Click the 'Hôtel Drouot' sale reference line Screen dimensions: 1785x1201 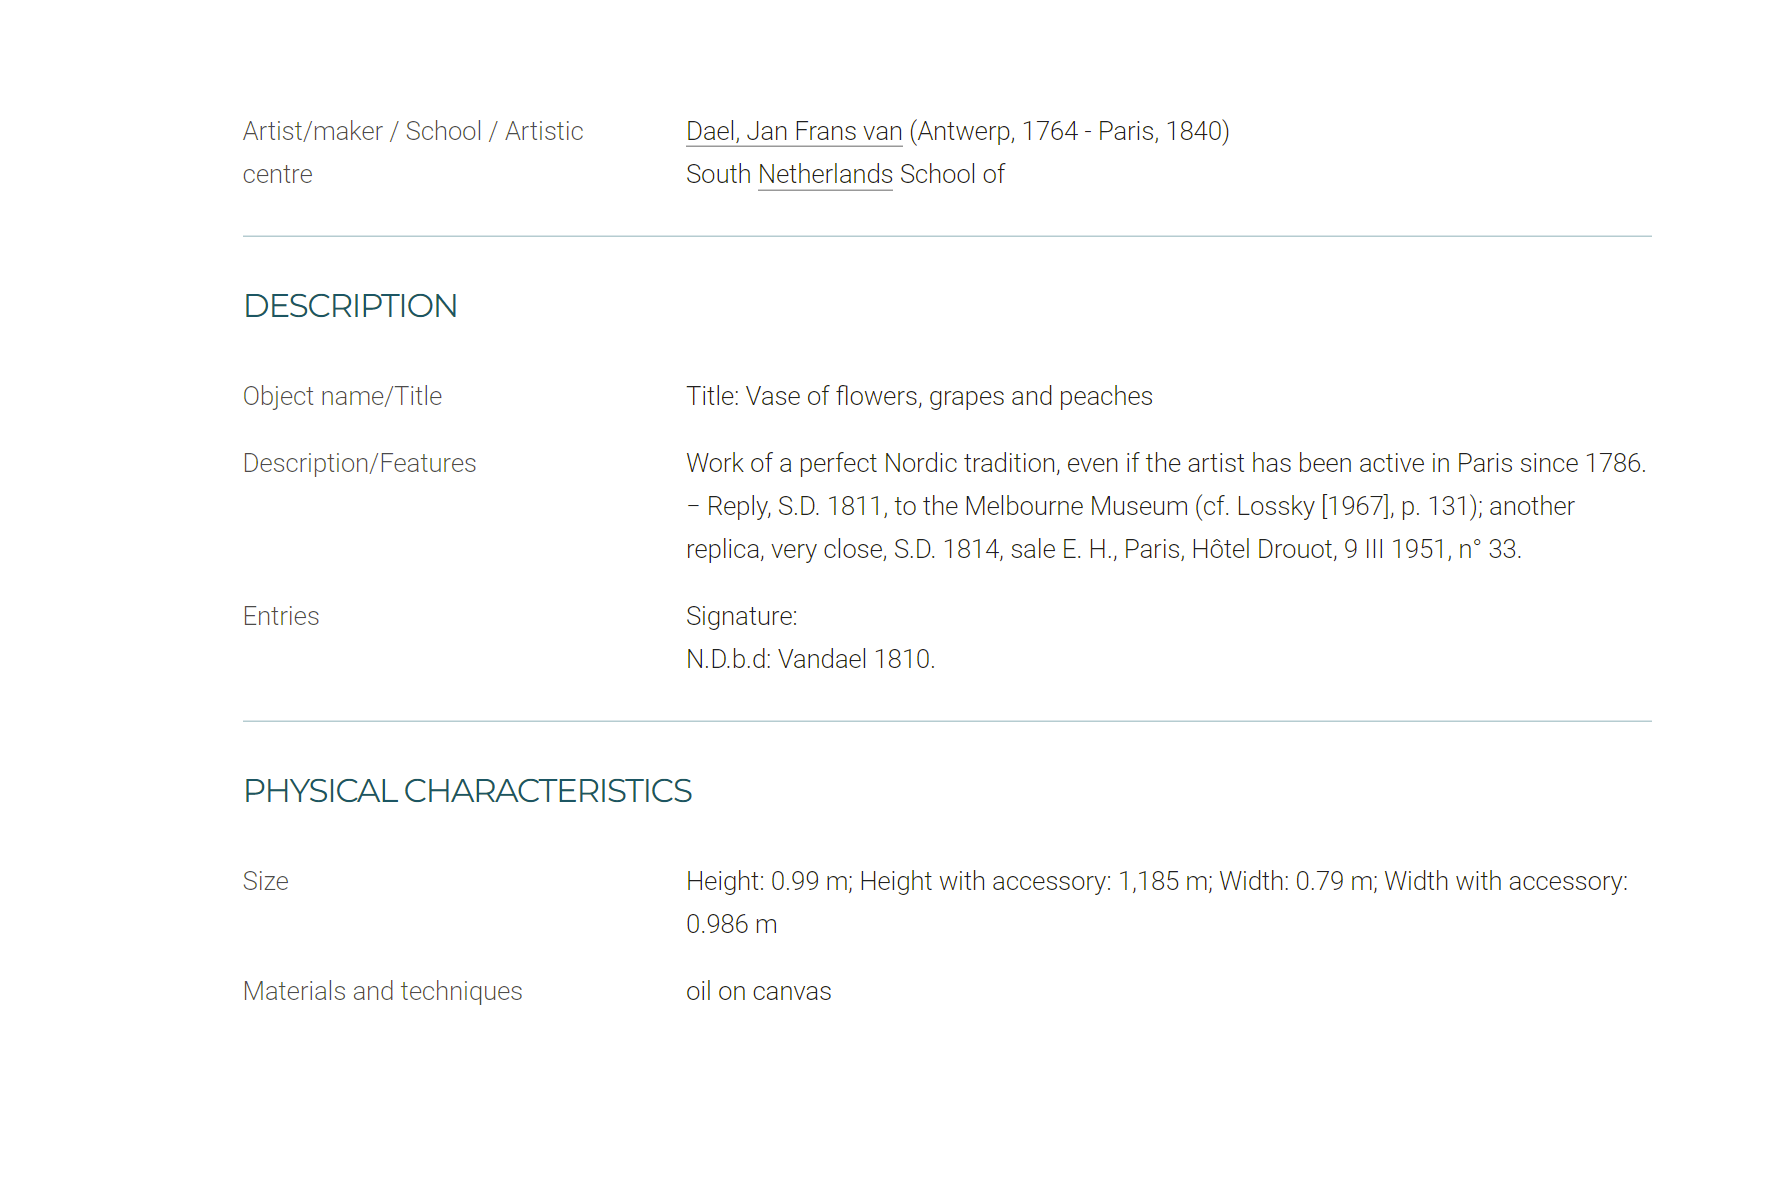1104,549
